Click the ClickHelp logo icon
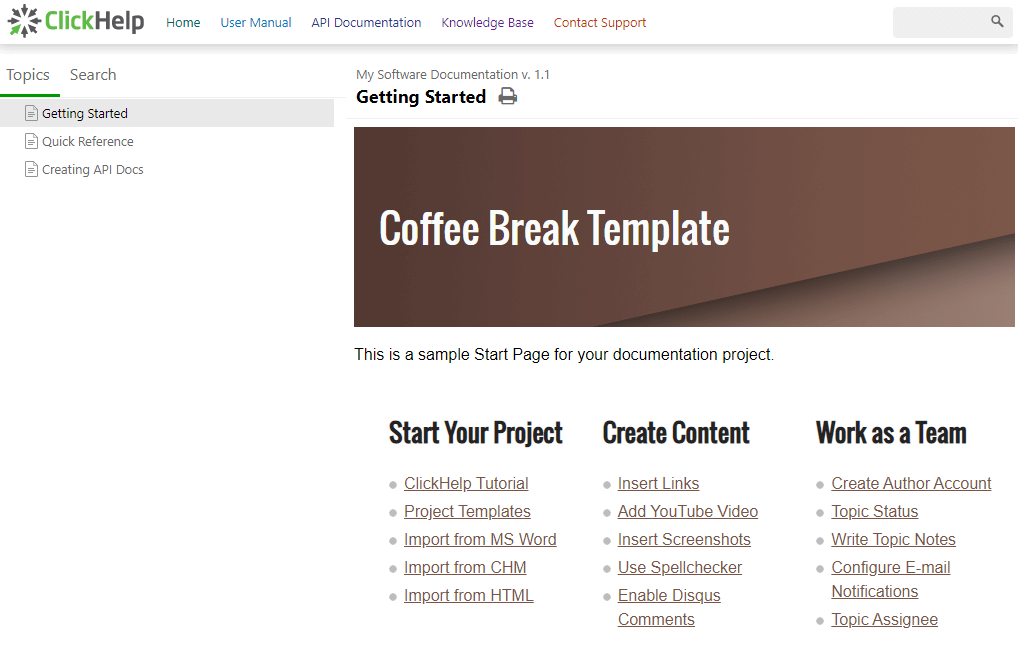This screenshot has width=1018, height=646. [23, 20]
